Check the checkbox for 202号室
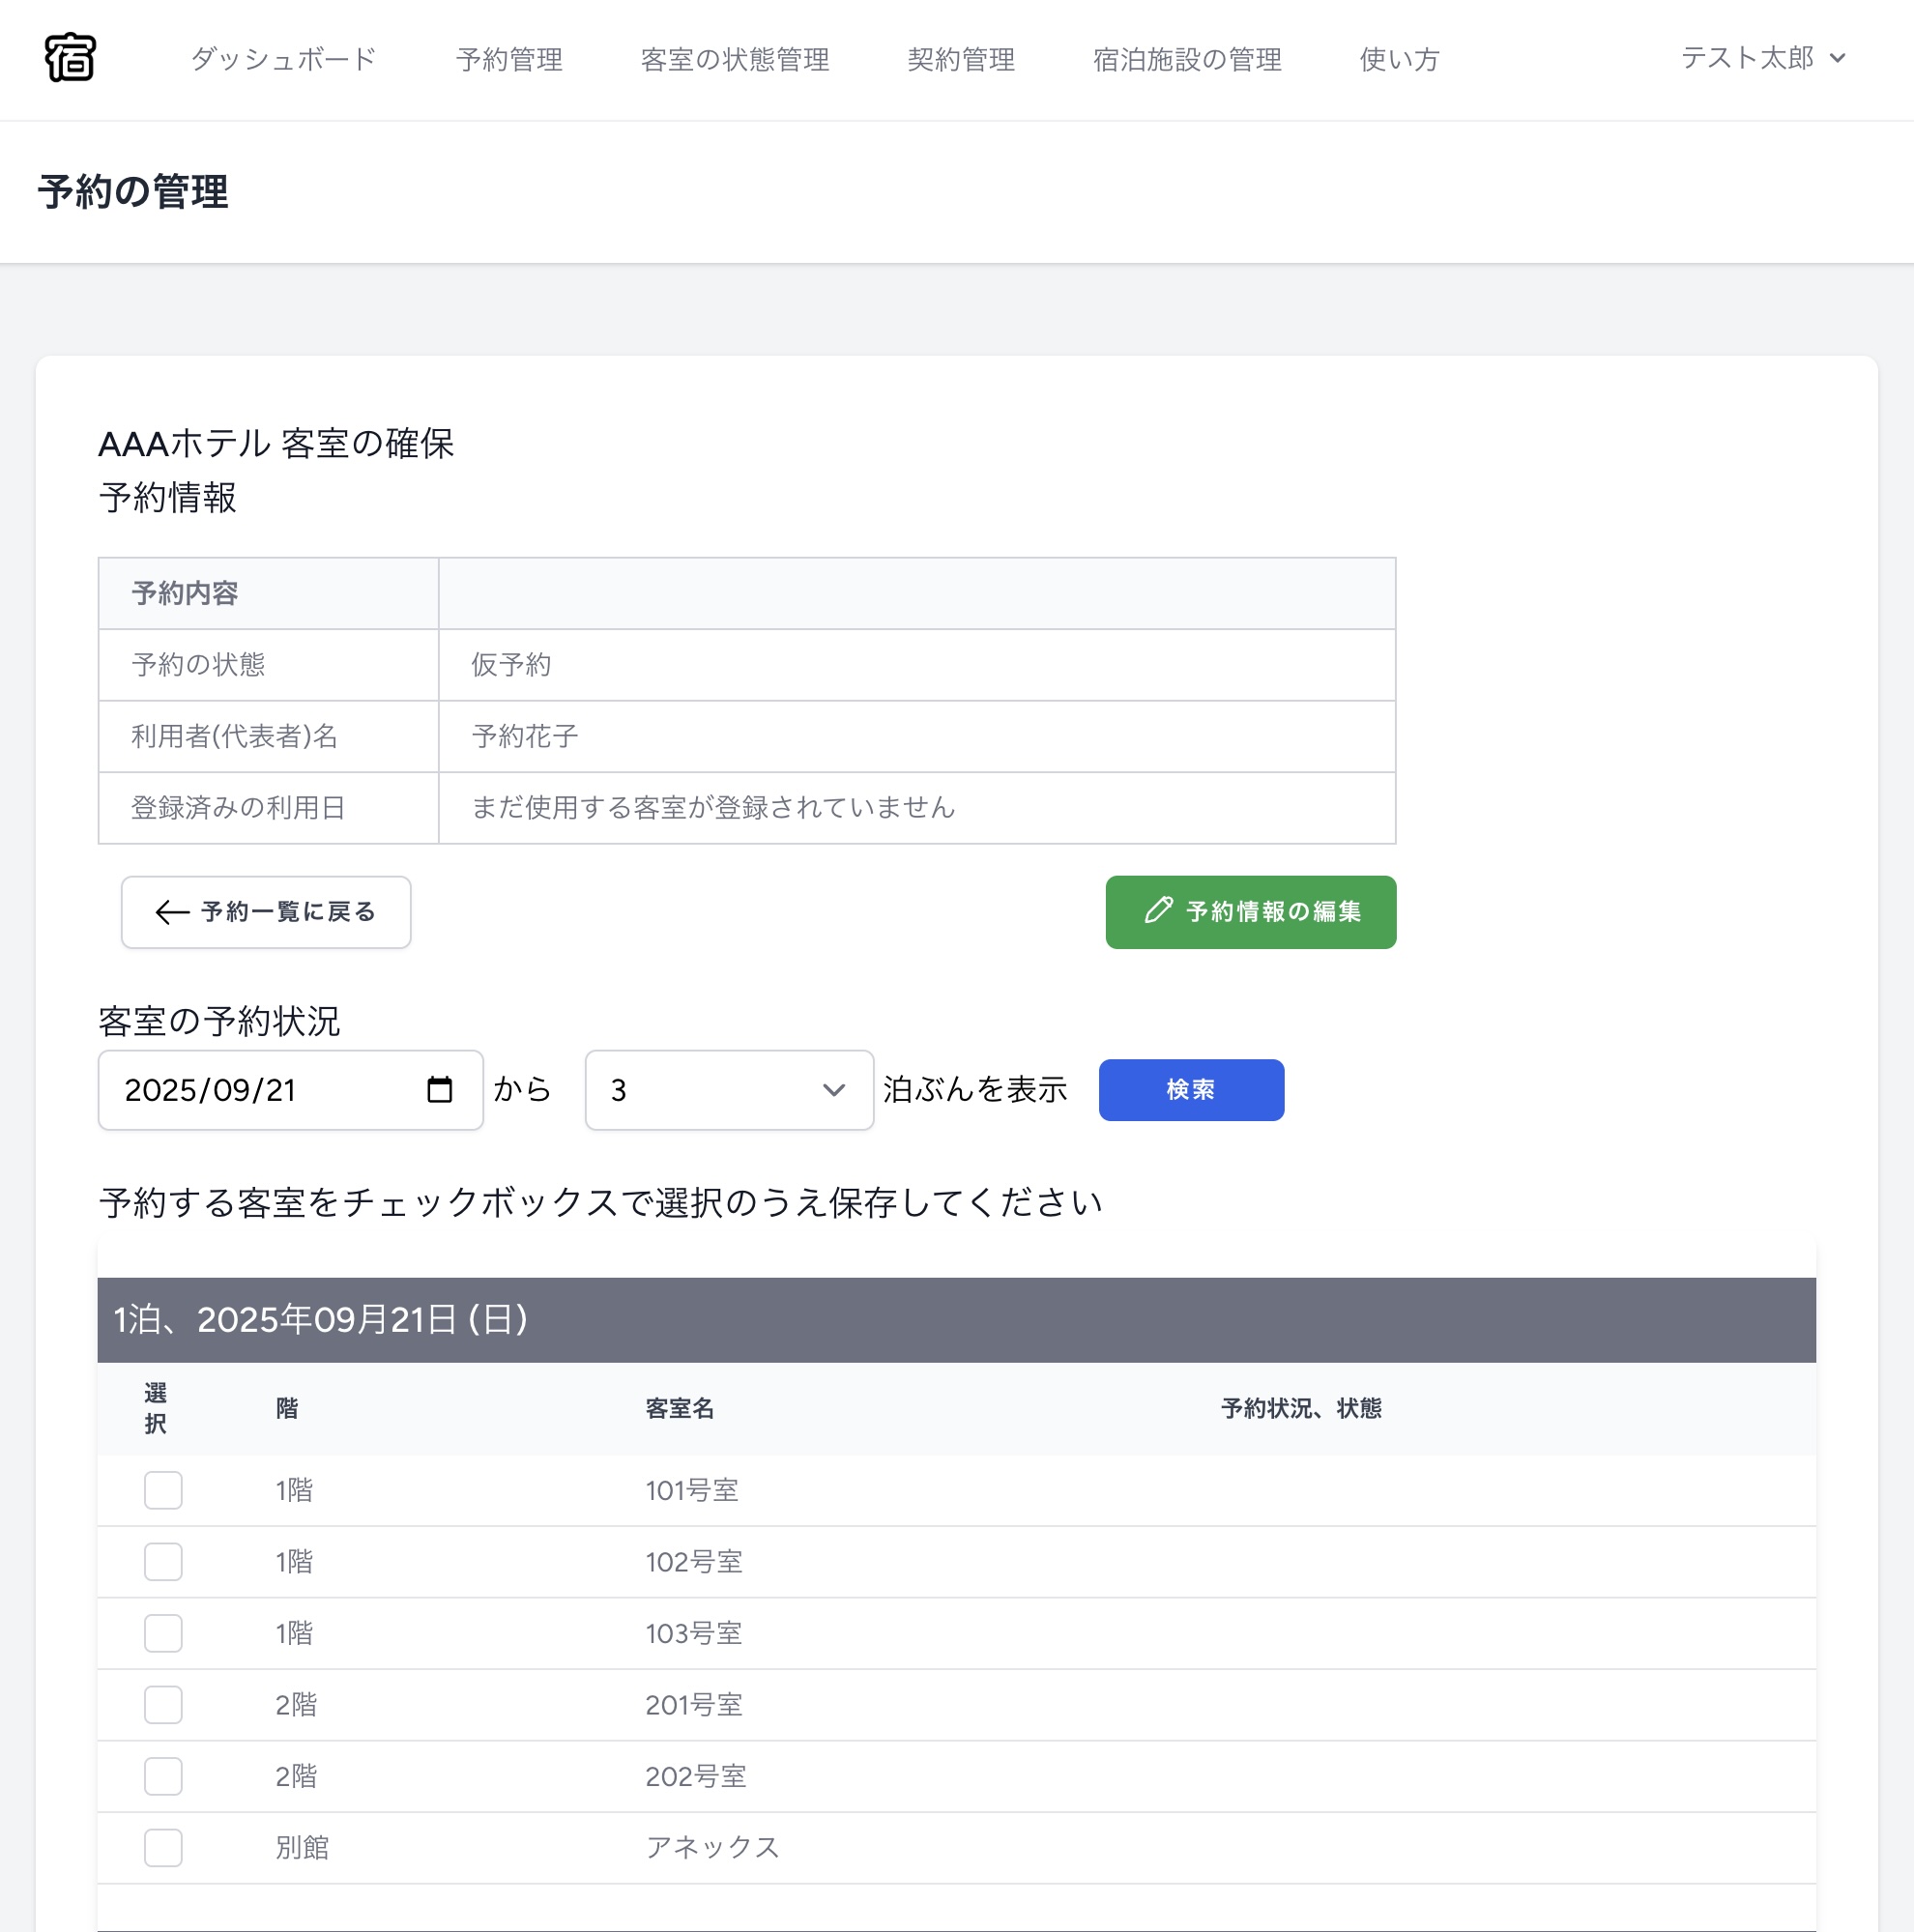This screenshot has height=1932, width=1914. (163, 1776)
